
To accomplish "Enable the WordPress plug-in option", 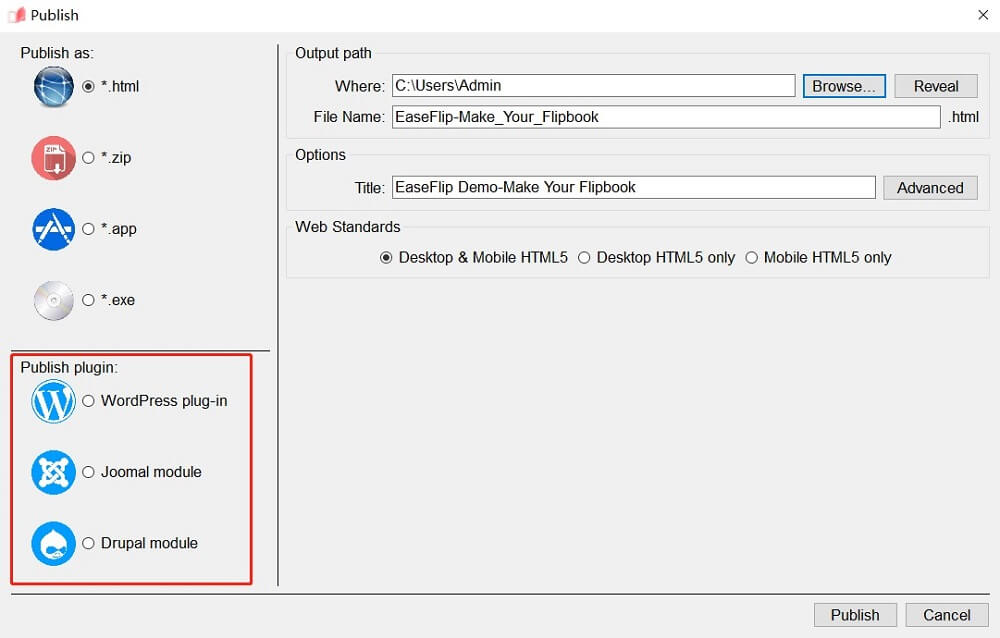I will (x=89, y=401).
